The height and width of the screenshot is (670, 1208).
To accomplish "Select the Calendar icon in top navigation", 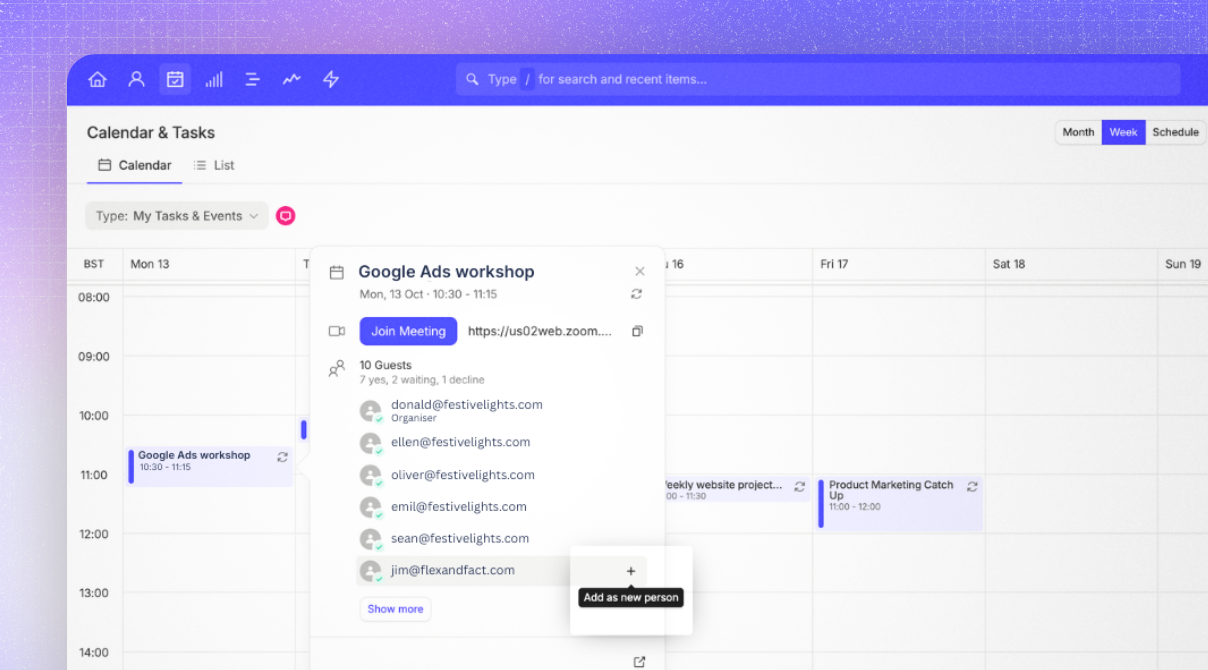I will (175, 79).
